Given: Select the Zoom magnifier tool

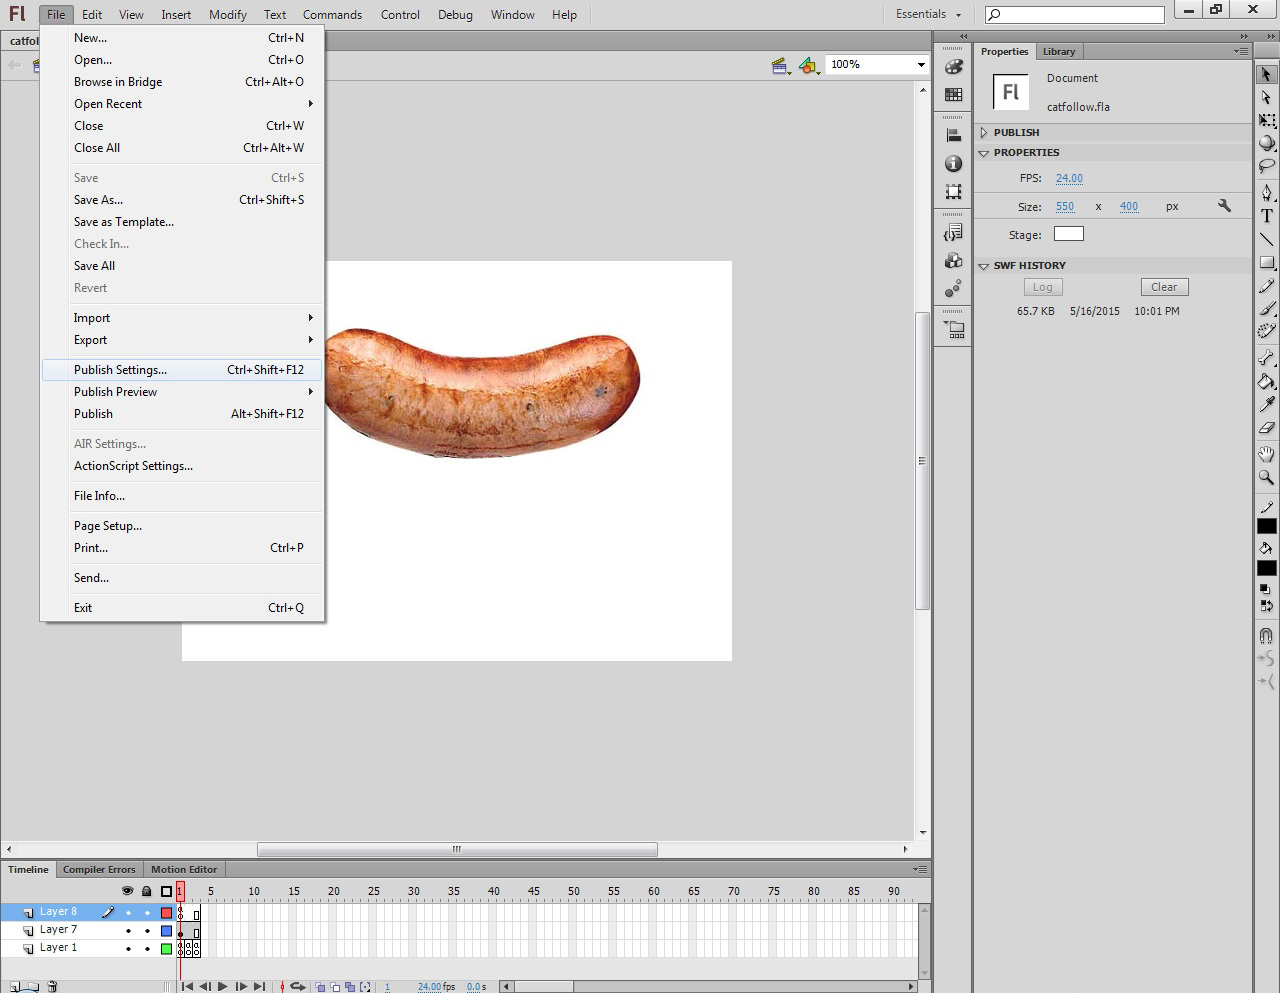Looking at the screenshot, I should pyautogui.click(x=1266, y=477).
